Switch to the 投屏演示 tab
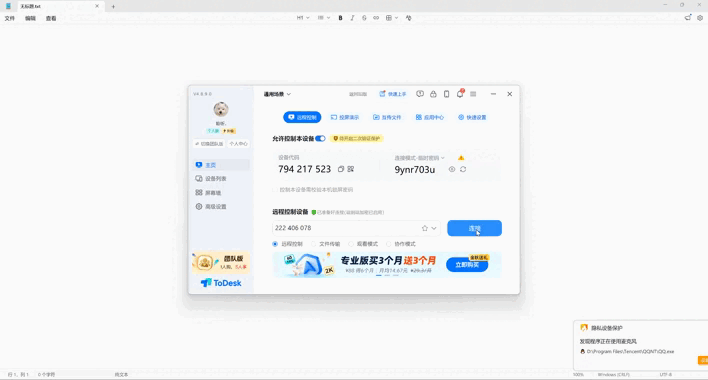Viewport: 708px width, 380px height. point(345,117)
